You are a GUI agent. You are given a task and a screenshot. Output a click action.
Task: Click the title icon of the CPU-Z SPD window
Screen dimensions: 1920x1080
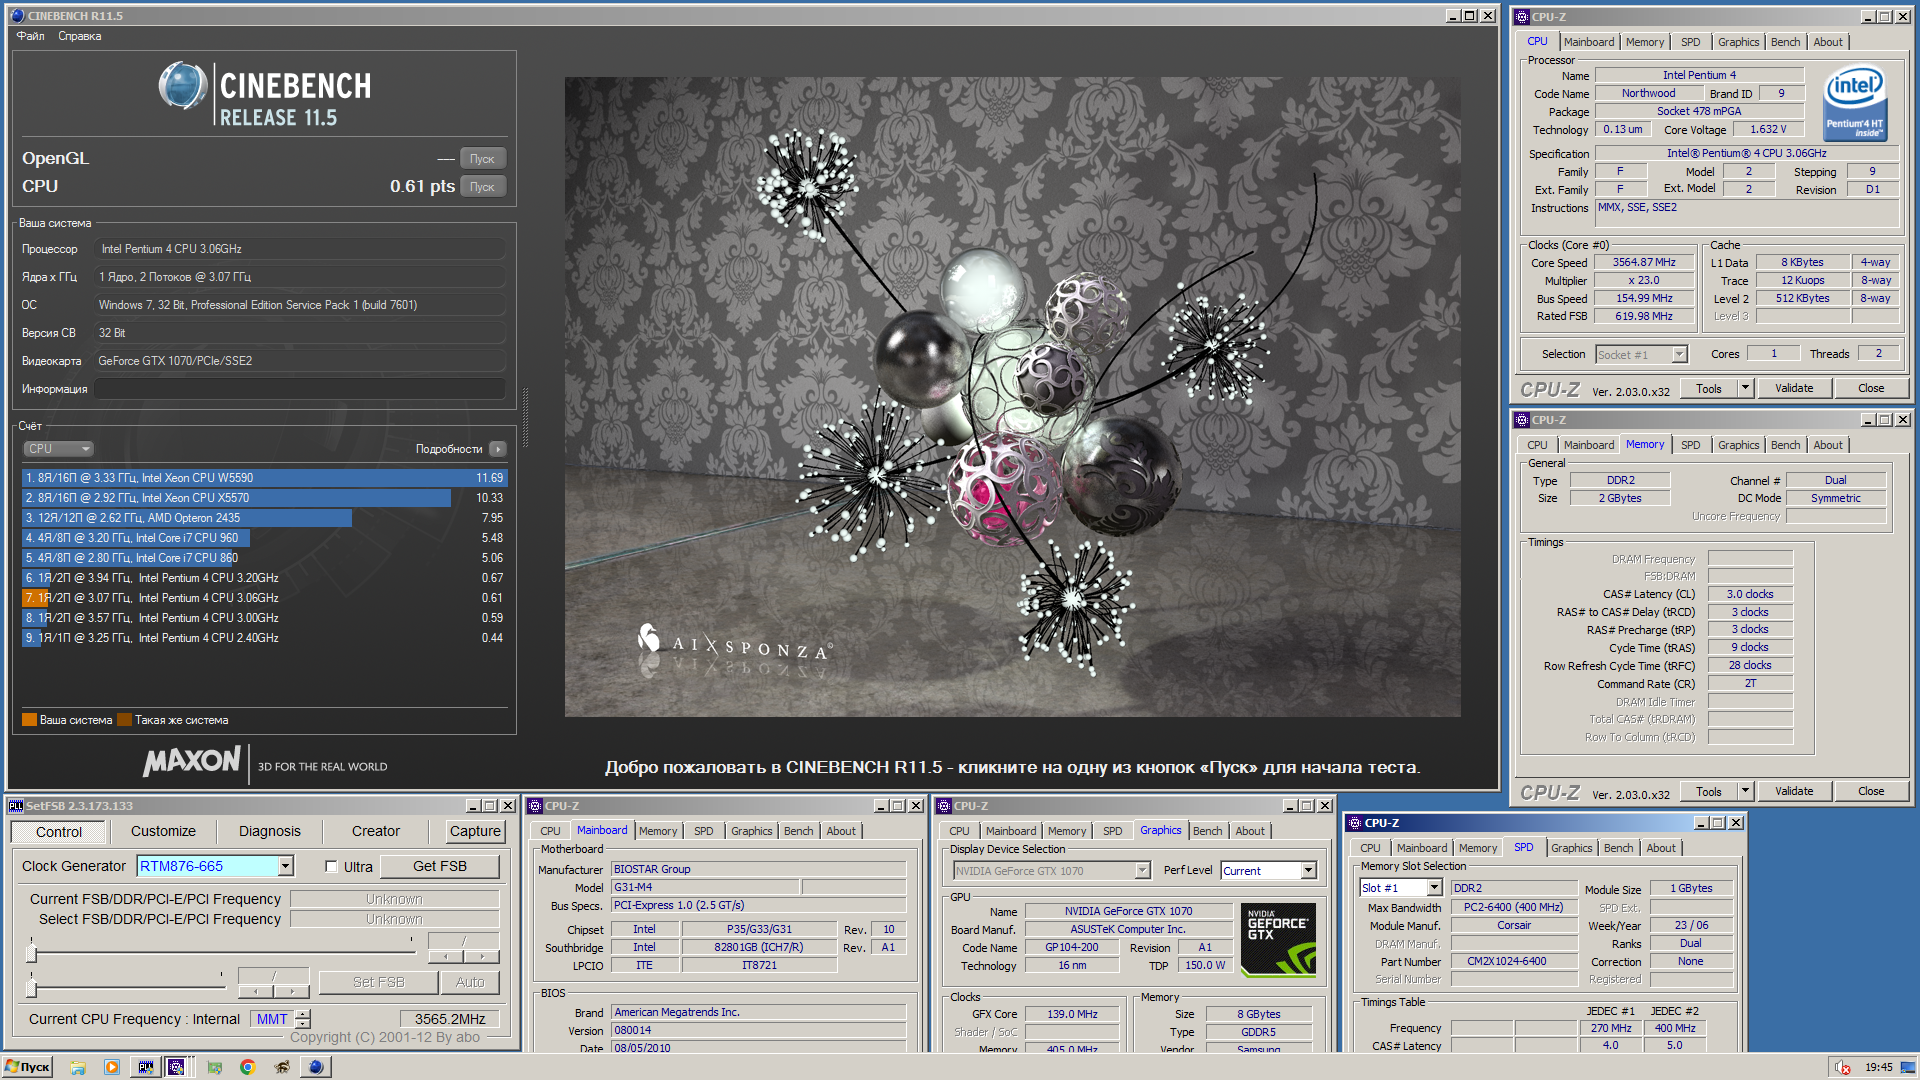click(x=1355, y=823)
